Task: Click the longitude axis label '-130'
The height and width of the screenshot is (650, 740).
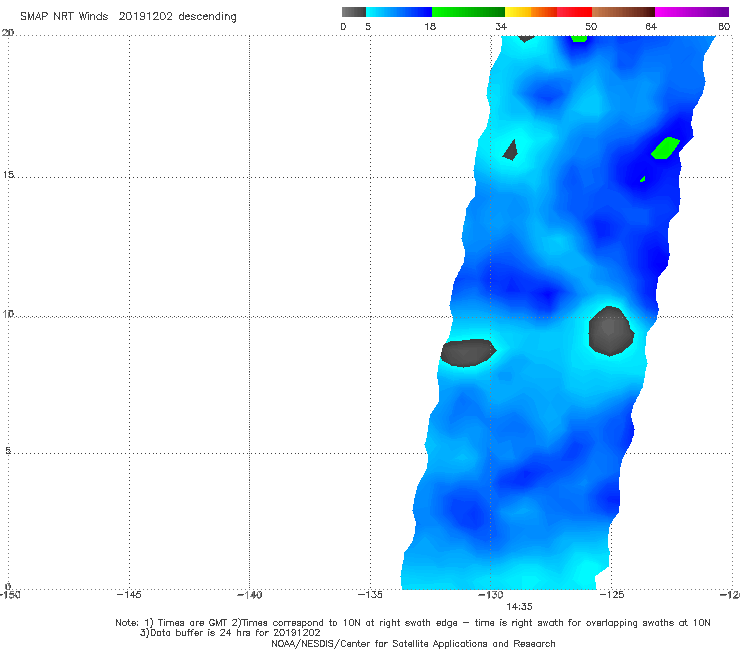Action: 491,595
